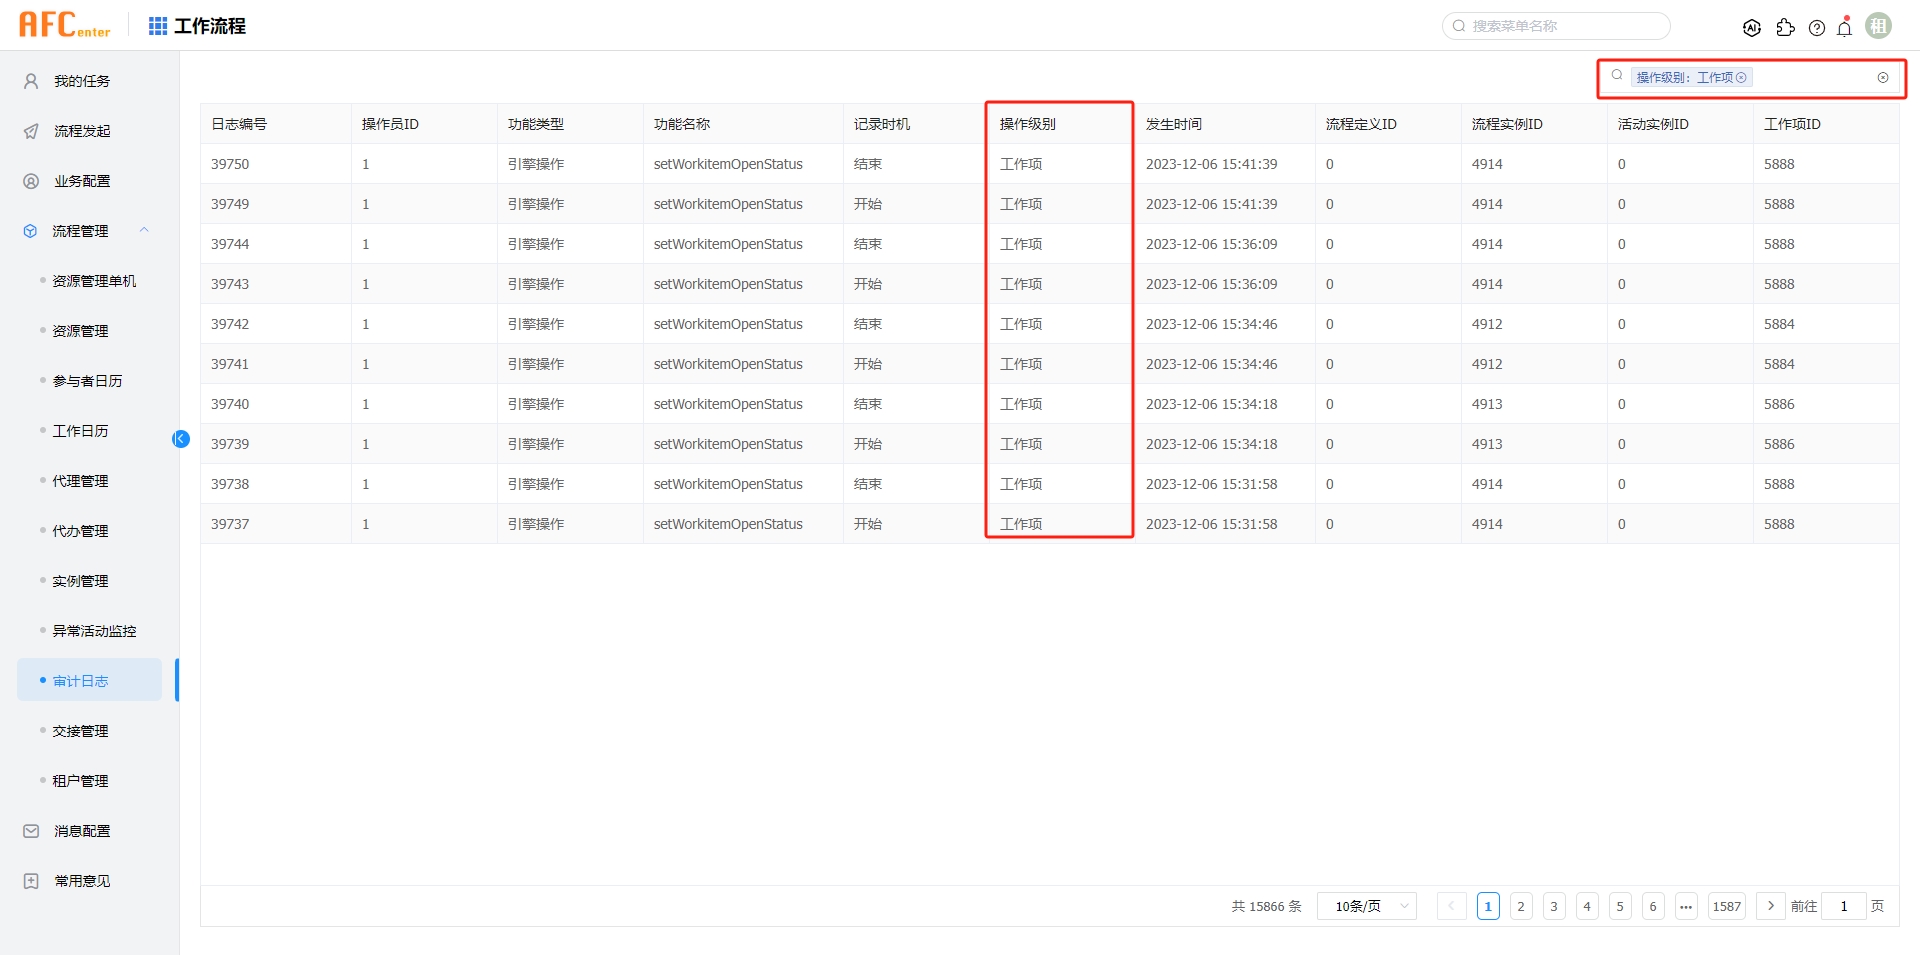Clear all filters with the circle-x
This screenshot has height=955, width=1920.
click(x=1885, y=77)
